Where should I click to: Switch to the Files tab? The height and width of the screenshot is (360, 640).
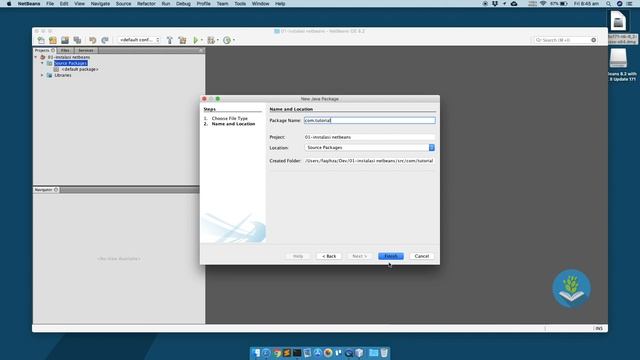[65, 50]
